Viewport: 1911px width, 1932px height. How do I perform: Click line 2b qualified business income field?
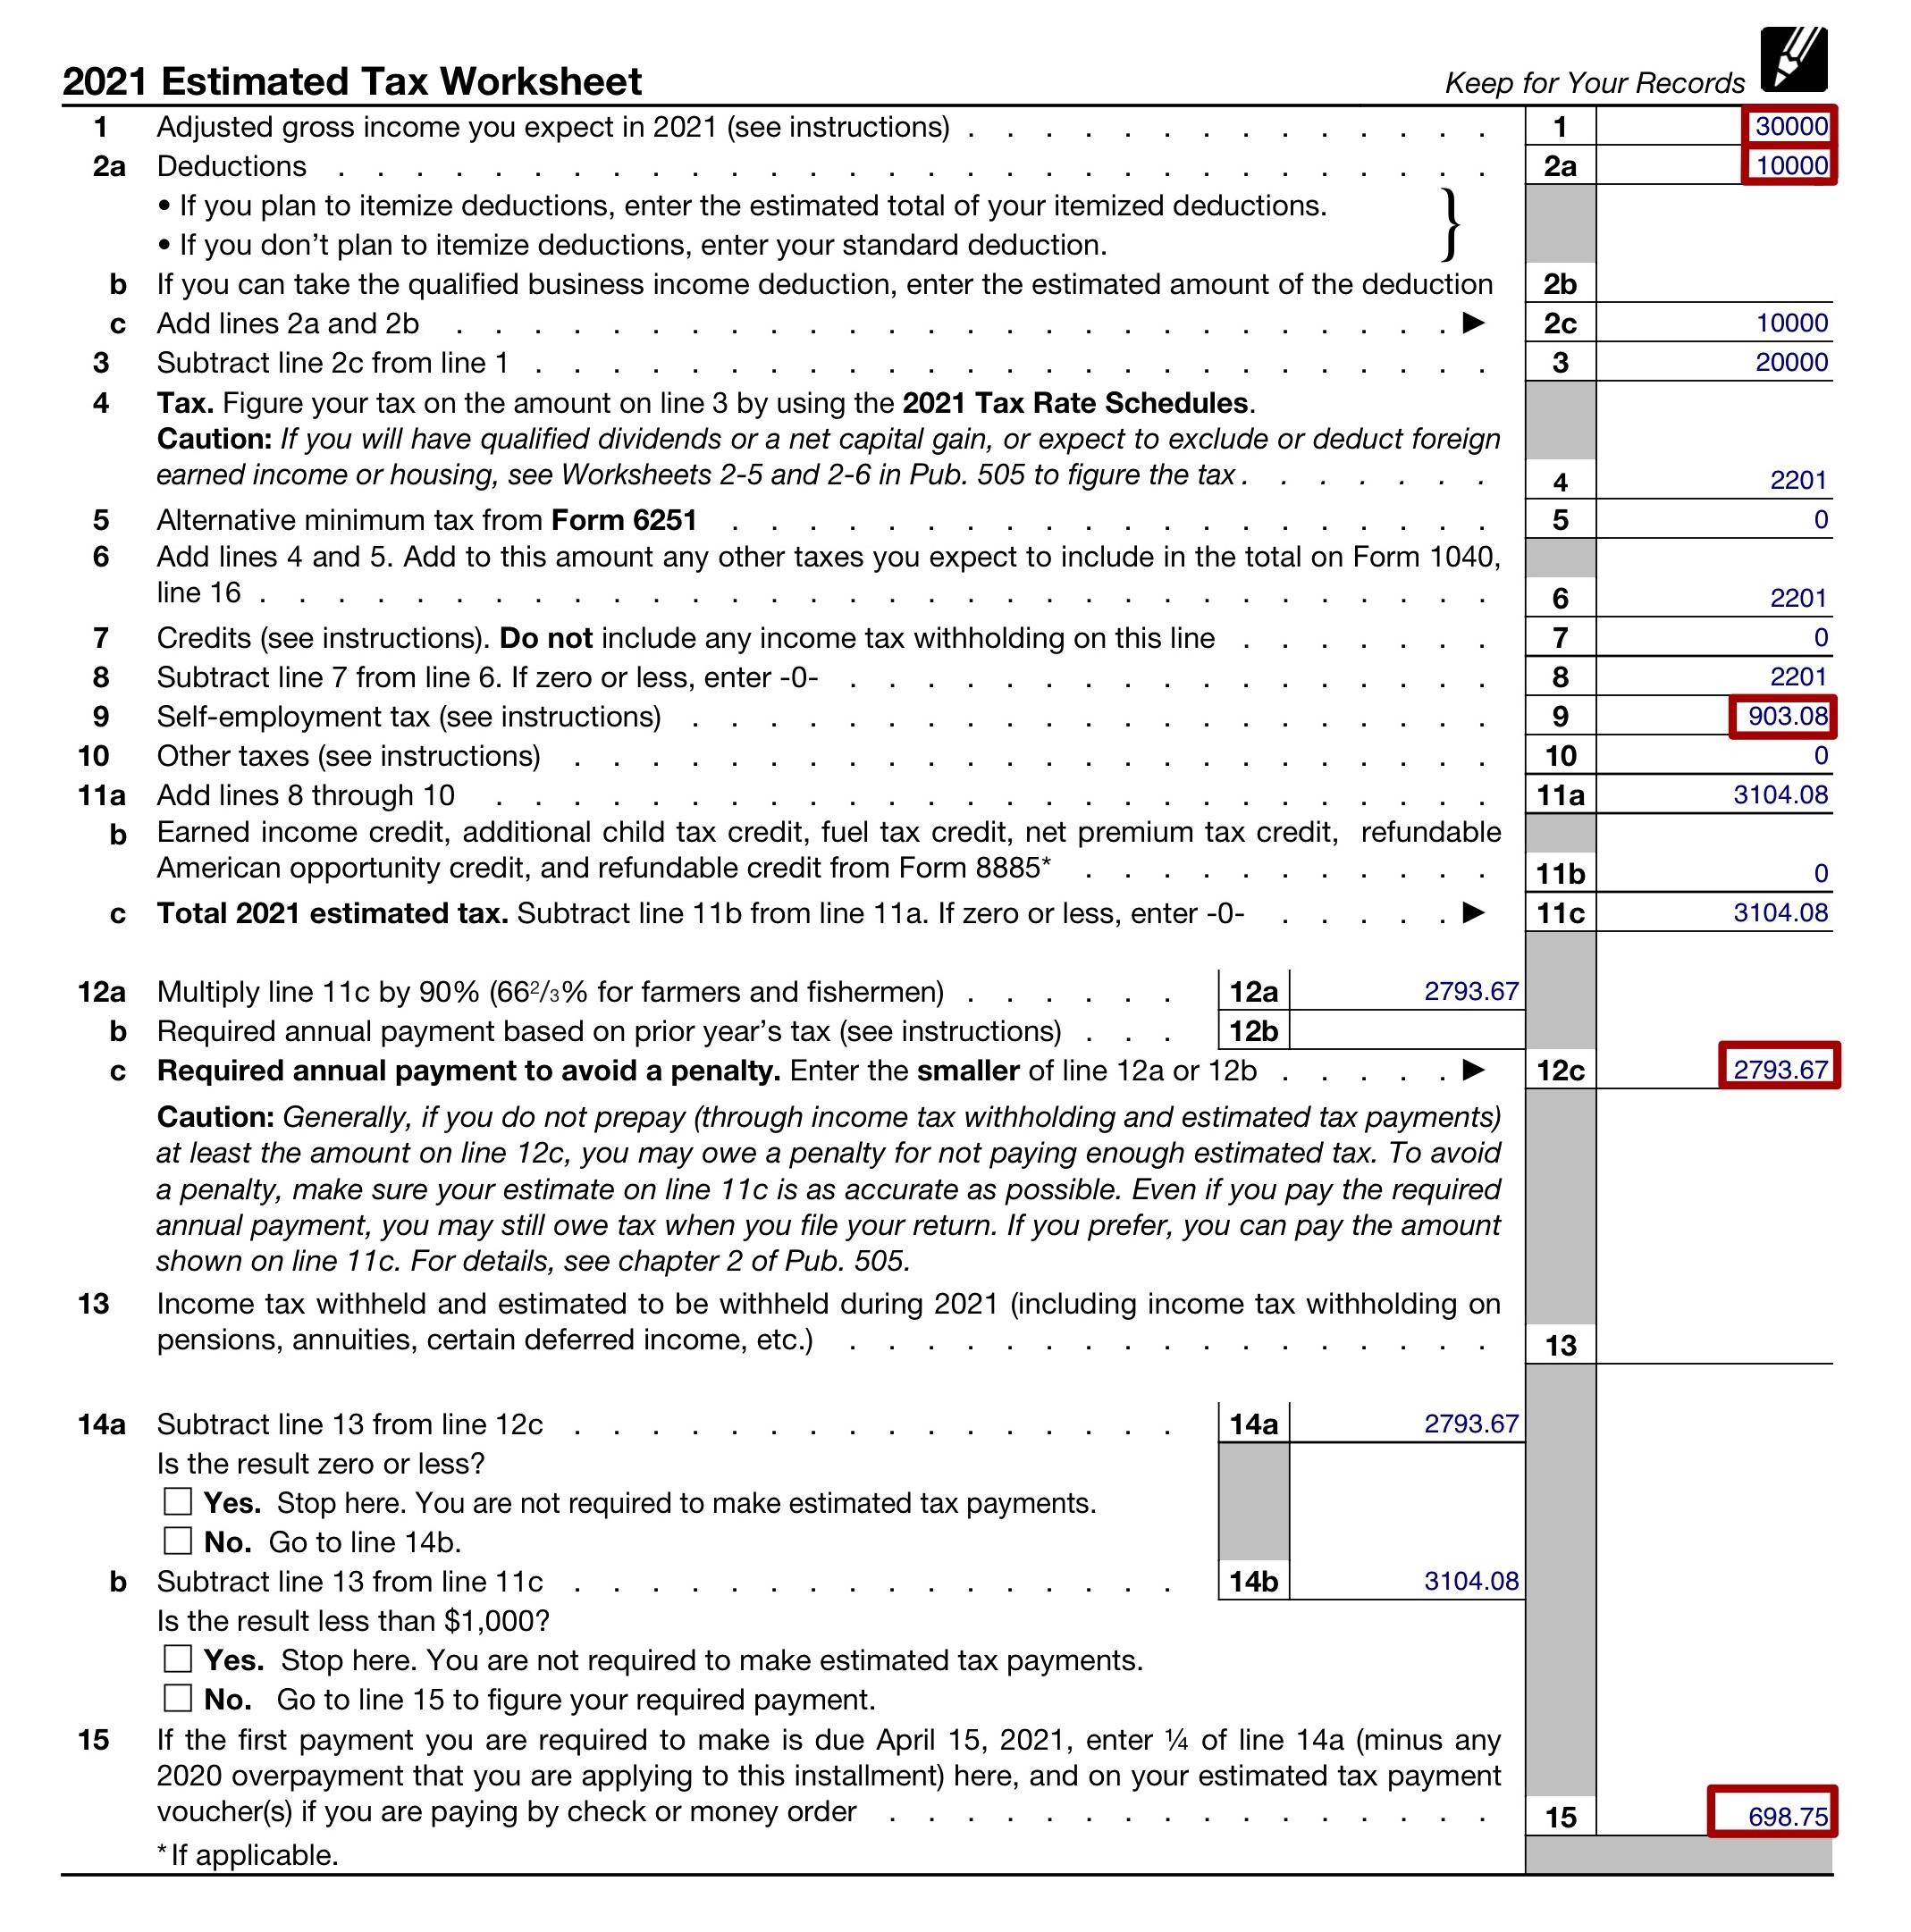click(1750, 283)
